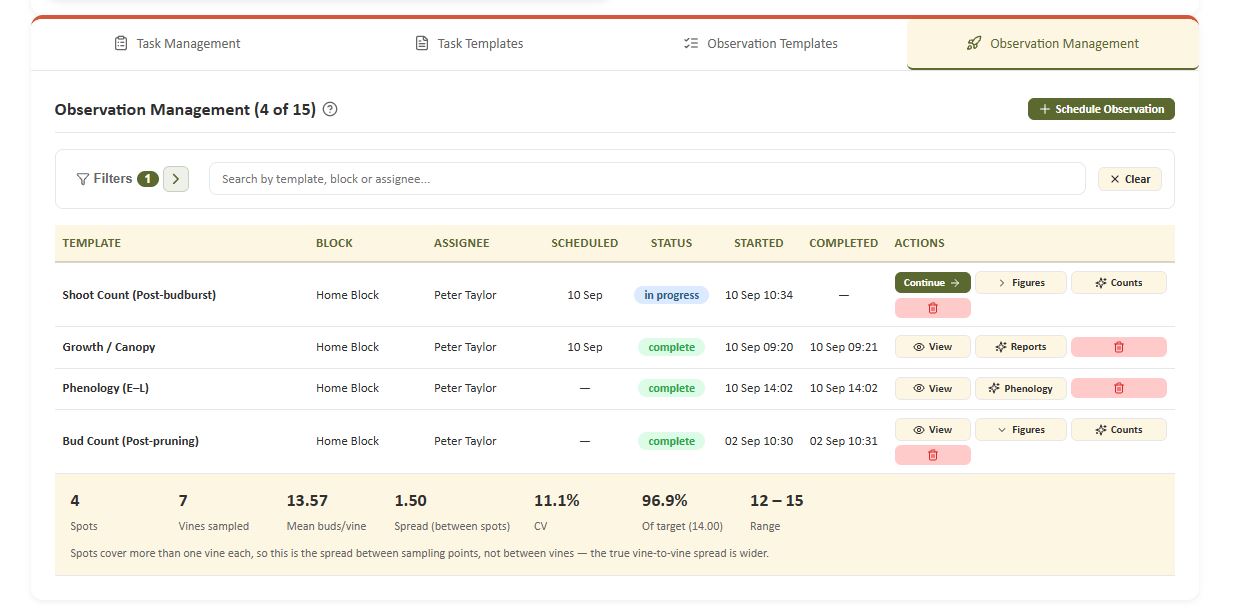Expand the filters chevron button
This screenshot has width=1235, height=614.
tap(176, 179)
